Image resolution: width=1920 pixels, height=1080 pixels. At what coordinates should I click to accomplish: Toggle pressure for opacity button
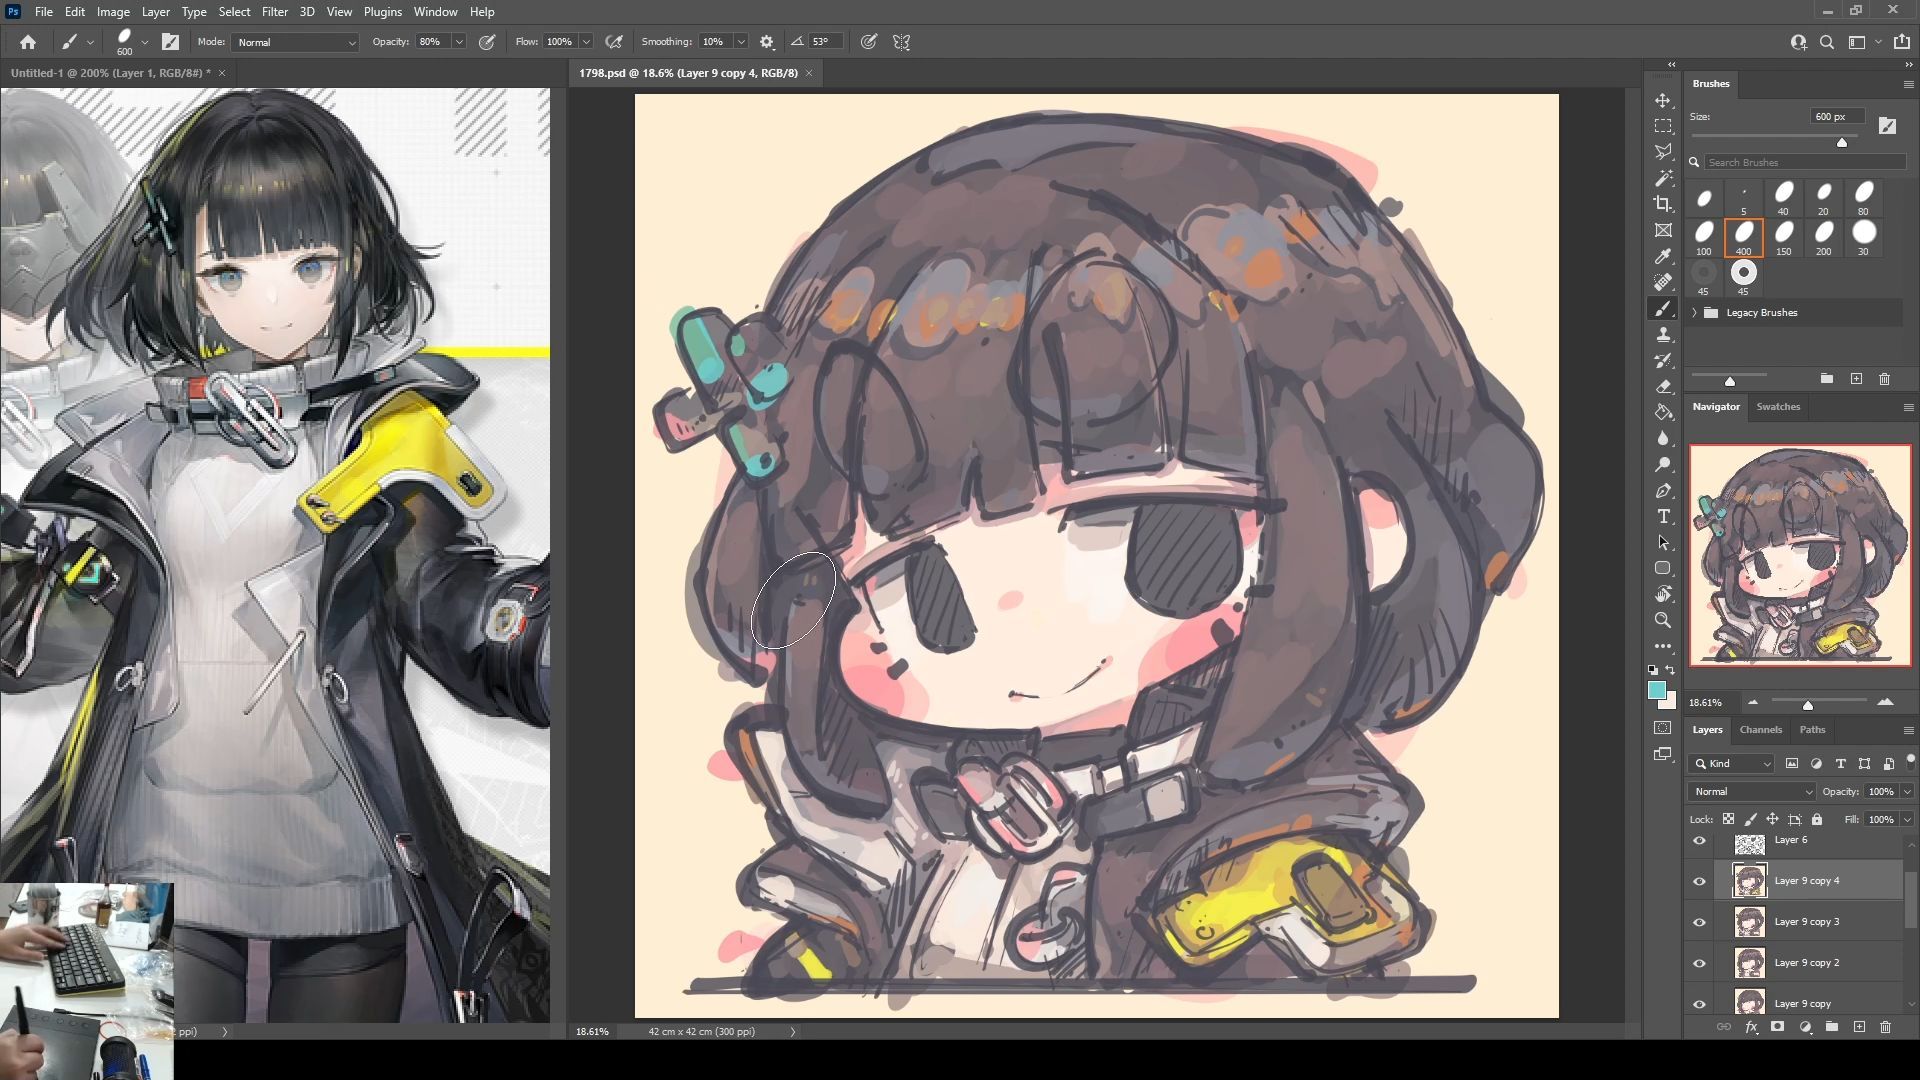tap(487, 42)
